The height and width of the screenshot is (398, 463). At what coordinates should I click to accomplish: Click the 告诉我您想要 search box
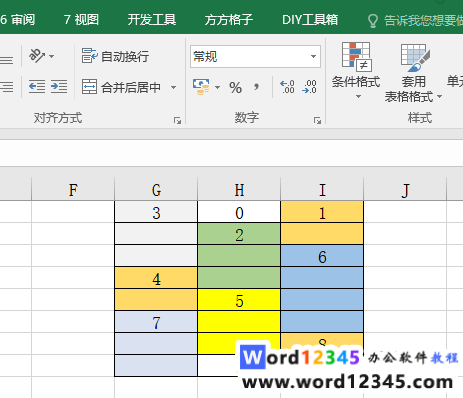click(x=415, y=20)
